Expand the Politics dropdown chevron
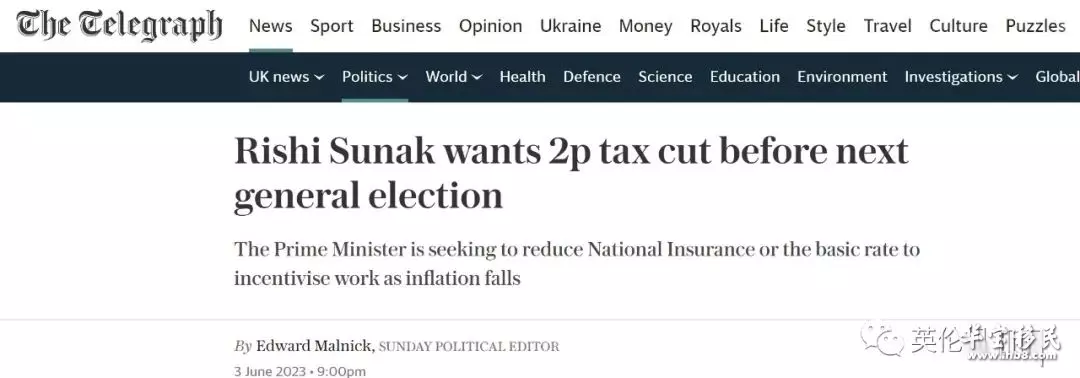This screenshot has height=378, width=1080. tap(402, 78)
